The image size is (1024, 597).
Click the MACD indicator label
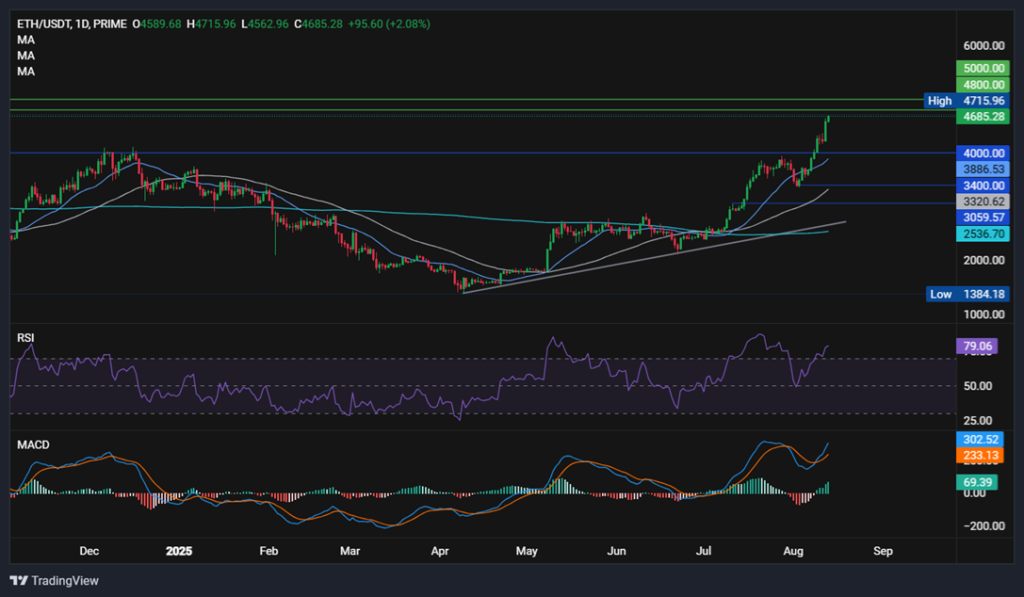(33, 445)
